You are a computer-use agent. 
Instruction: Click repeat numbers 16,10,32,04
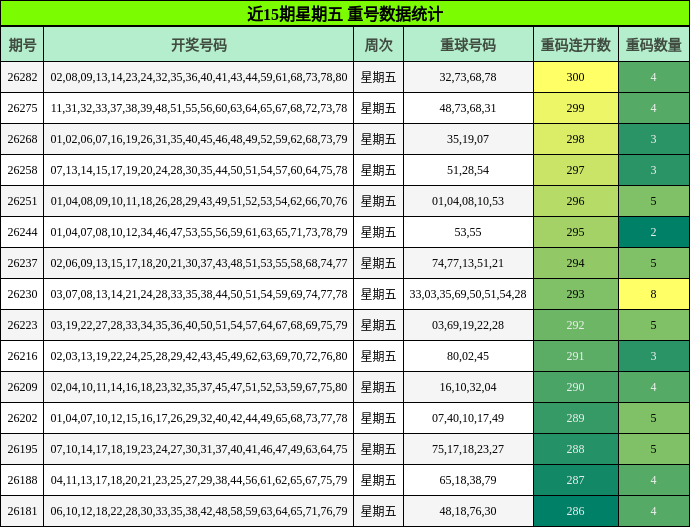(x=468, y=387)
